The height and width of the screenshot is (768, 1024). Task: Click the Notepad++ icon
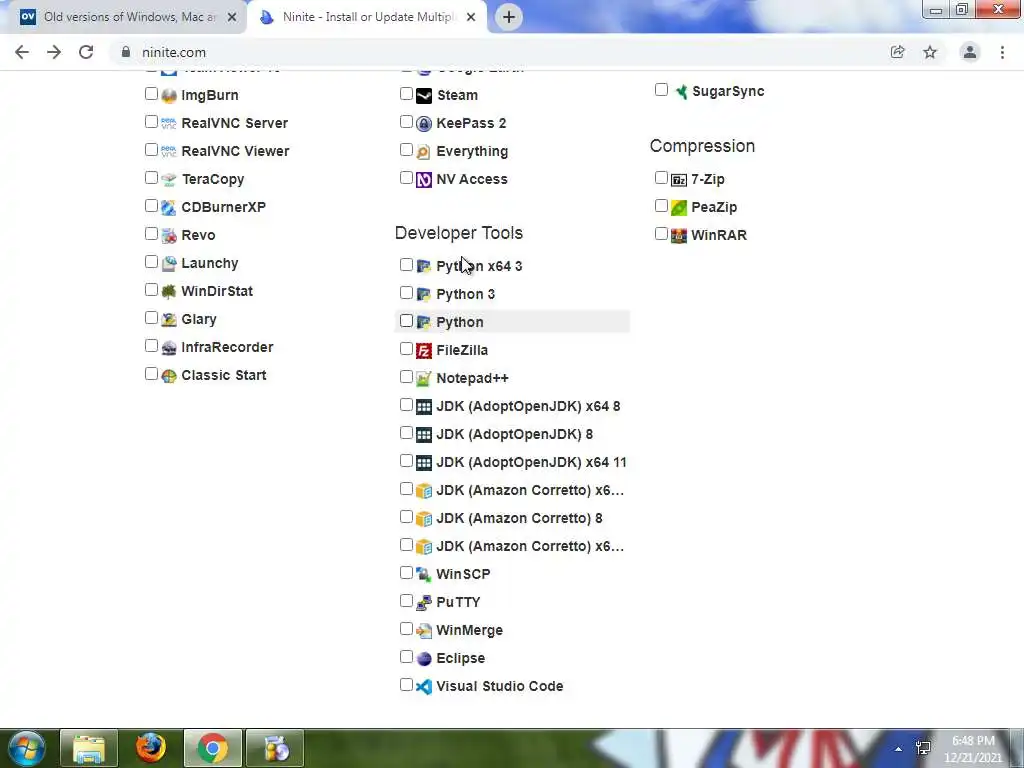tap(424, 379)
